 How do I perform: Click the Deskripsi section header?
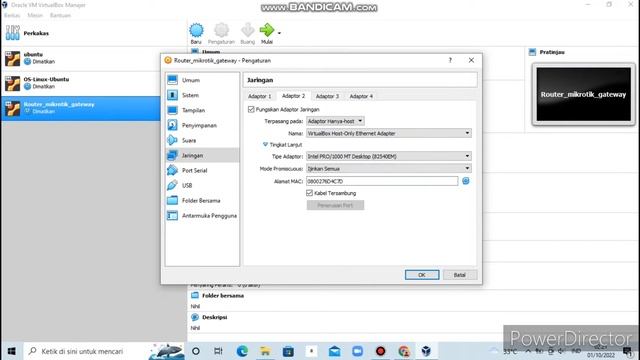[x=209, y=317]
